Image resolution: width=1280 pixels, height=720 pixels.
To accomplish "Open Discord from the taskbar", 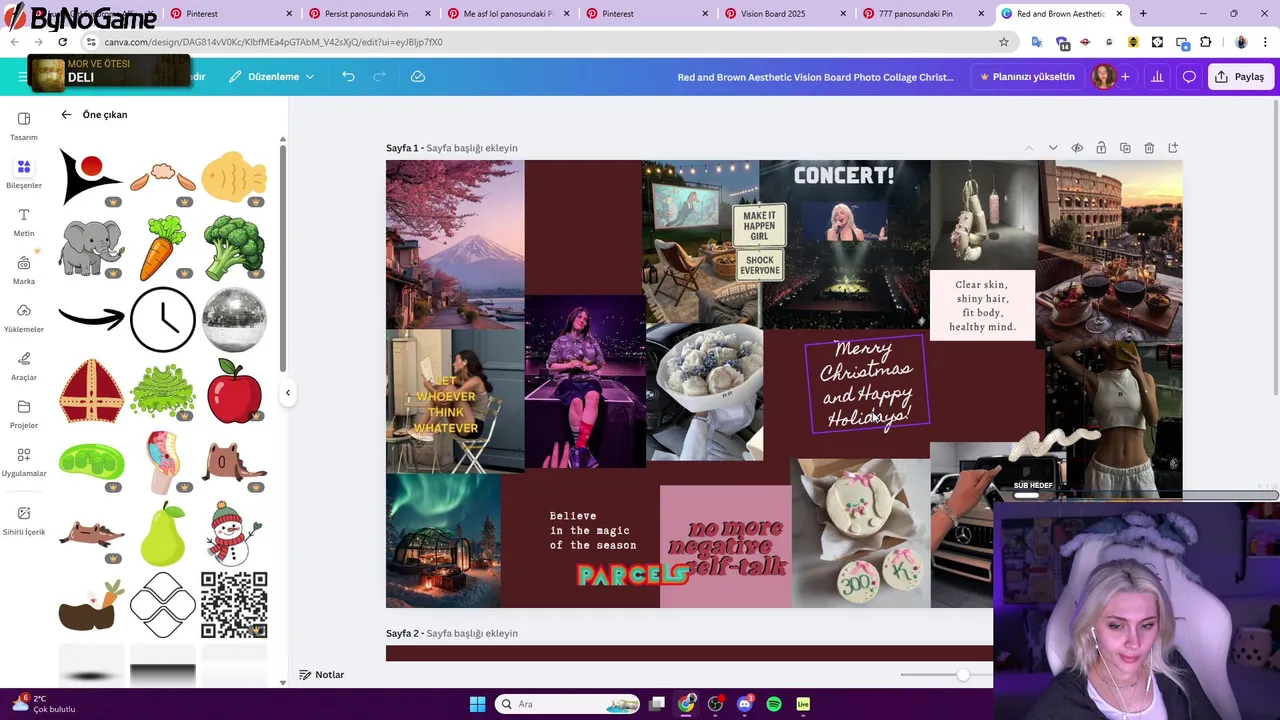I will [x=745, y=704].
